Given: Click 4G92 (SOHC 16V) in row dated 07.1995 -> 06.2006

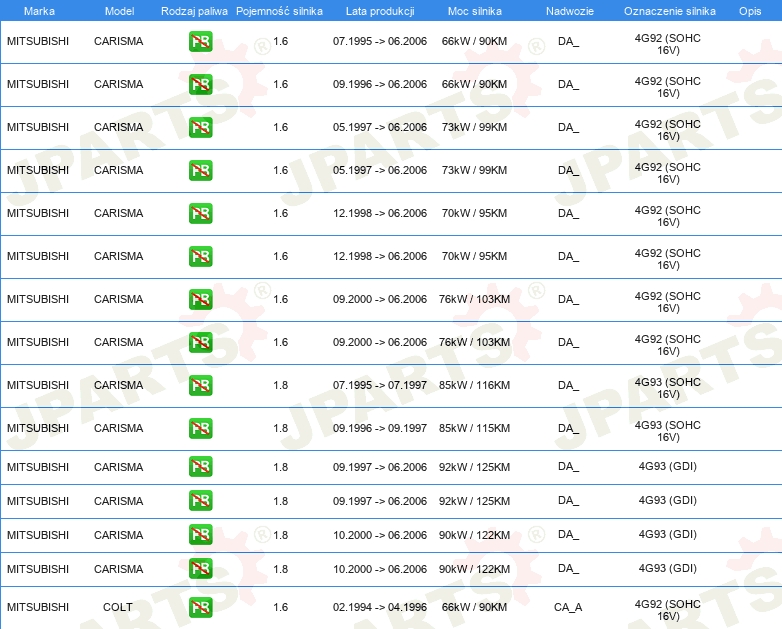Looking at the screenshot, I should point(668,44).
